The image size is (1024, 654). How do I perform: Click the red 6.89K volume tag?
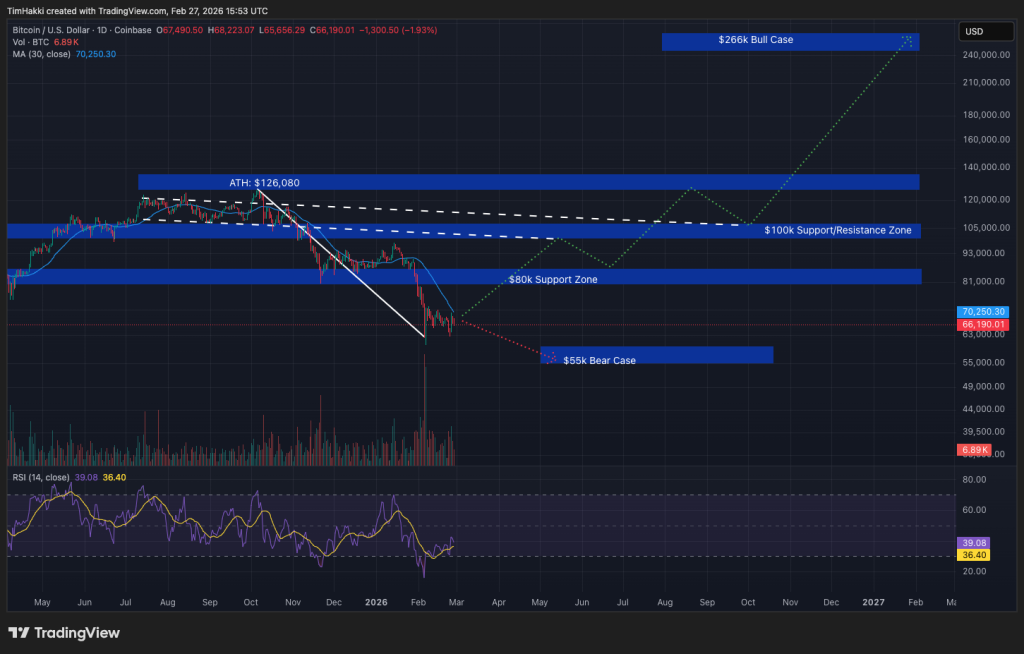click(x=975, y=450)
